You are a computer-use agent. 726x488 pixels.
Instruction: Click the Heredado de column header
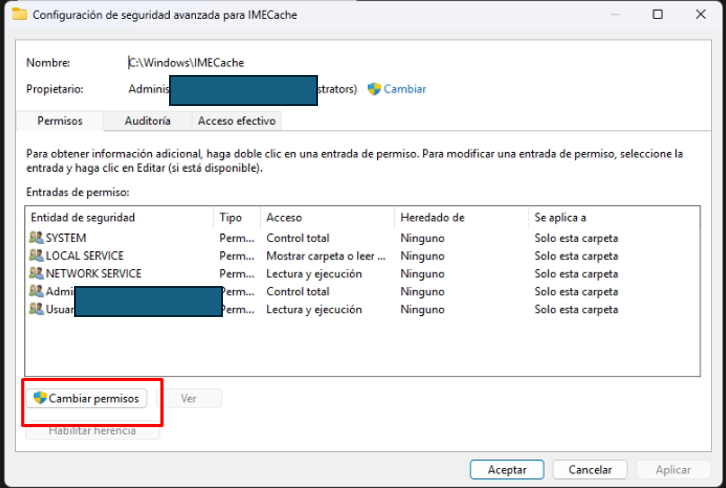(432, 217)
